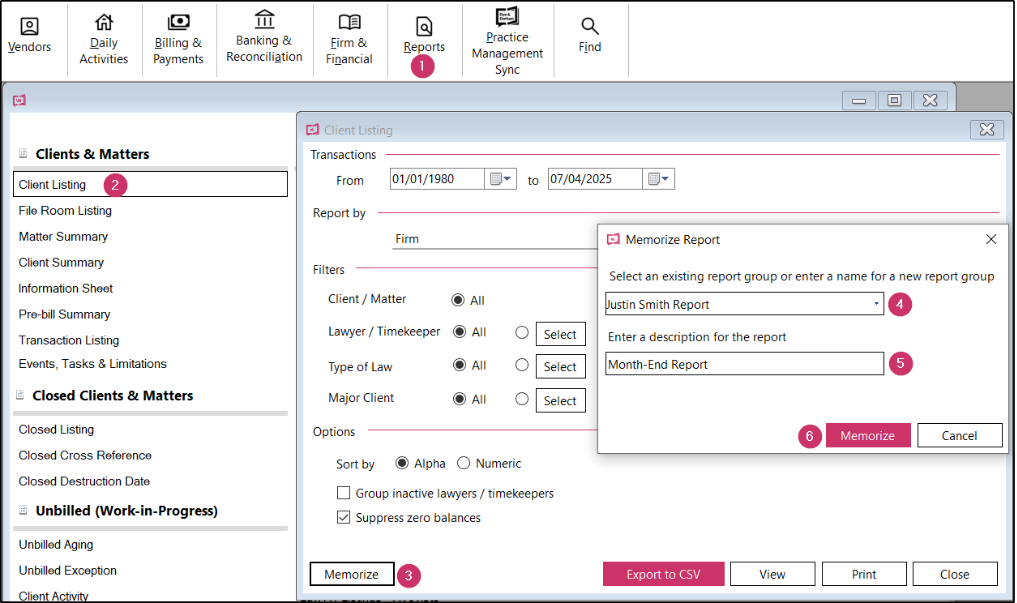Select Unbilled Aging report
The image size is (1017, 603).
click(x=56, y=545)
